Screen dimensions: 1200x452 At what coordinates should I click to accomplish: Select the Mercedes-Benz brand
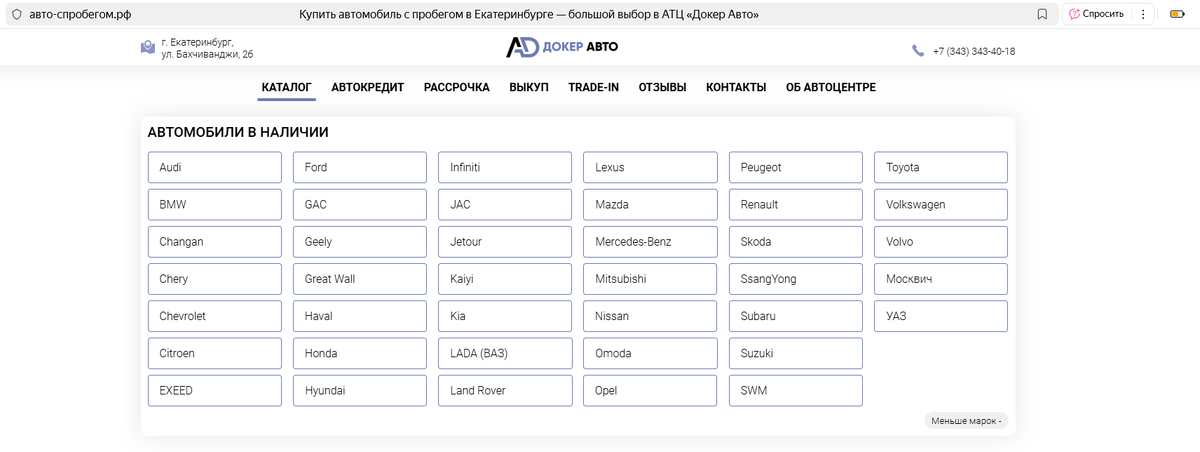pyautogui.click(x=651, y=242)
